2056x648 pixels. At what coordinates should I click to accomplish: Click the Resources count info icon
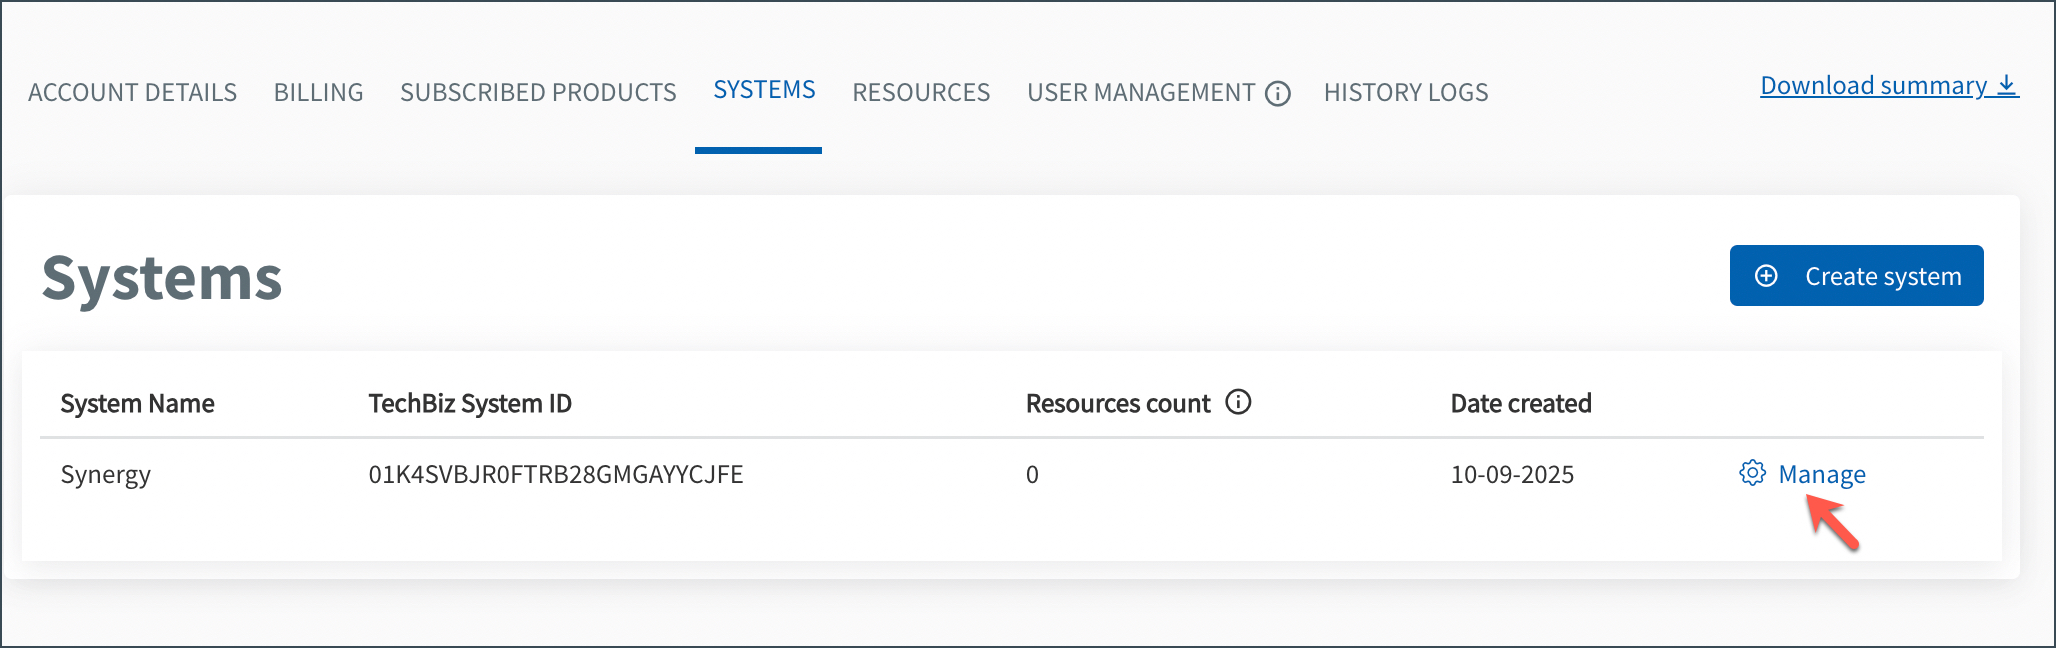(1238, 402)
